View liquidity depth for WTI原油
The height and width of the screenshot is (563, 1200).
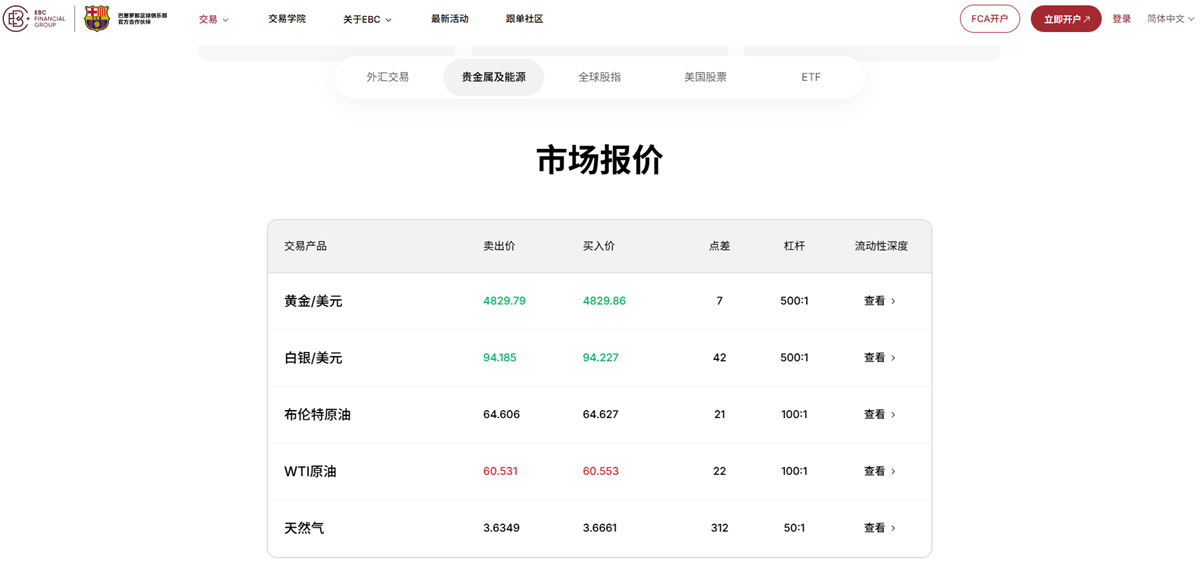click(880, 471)
